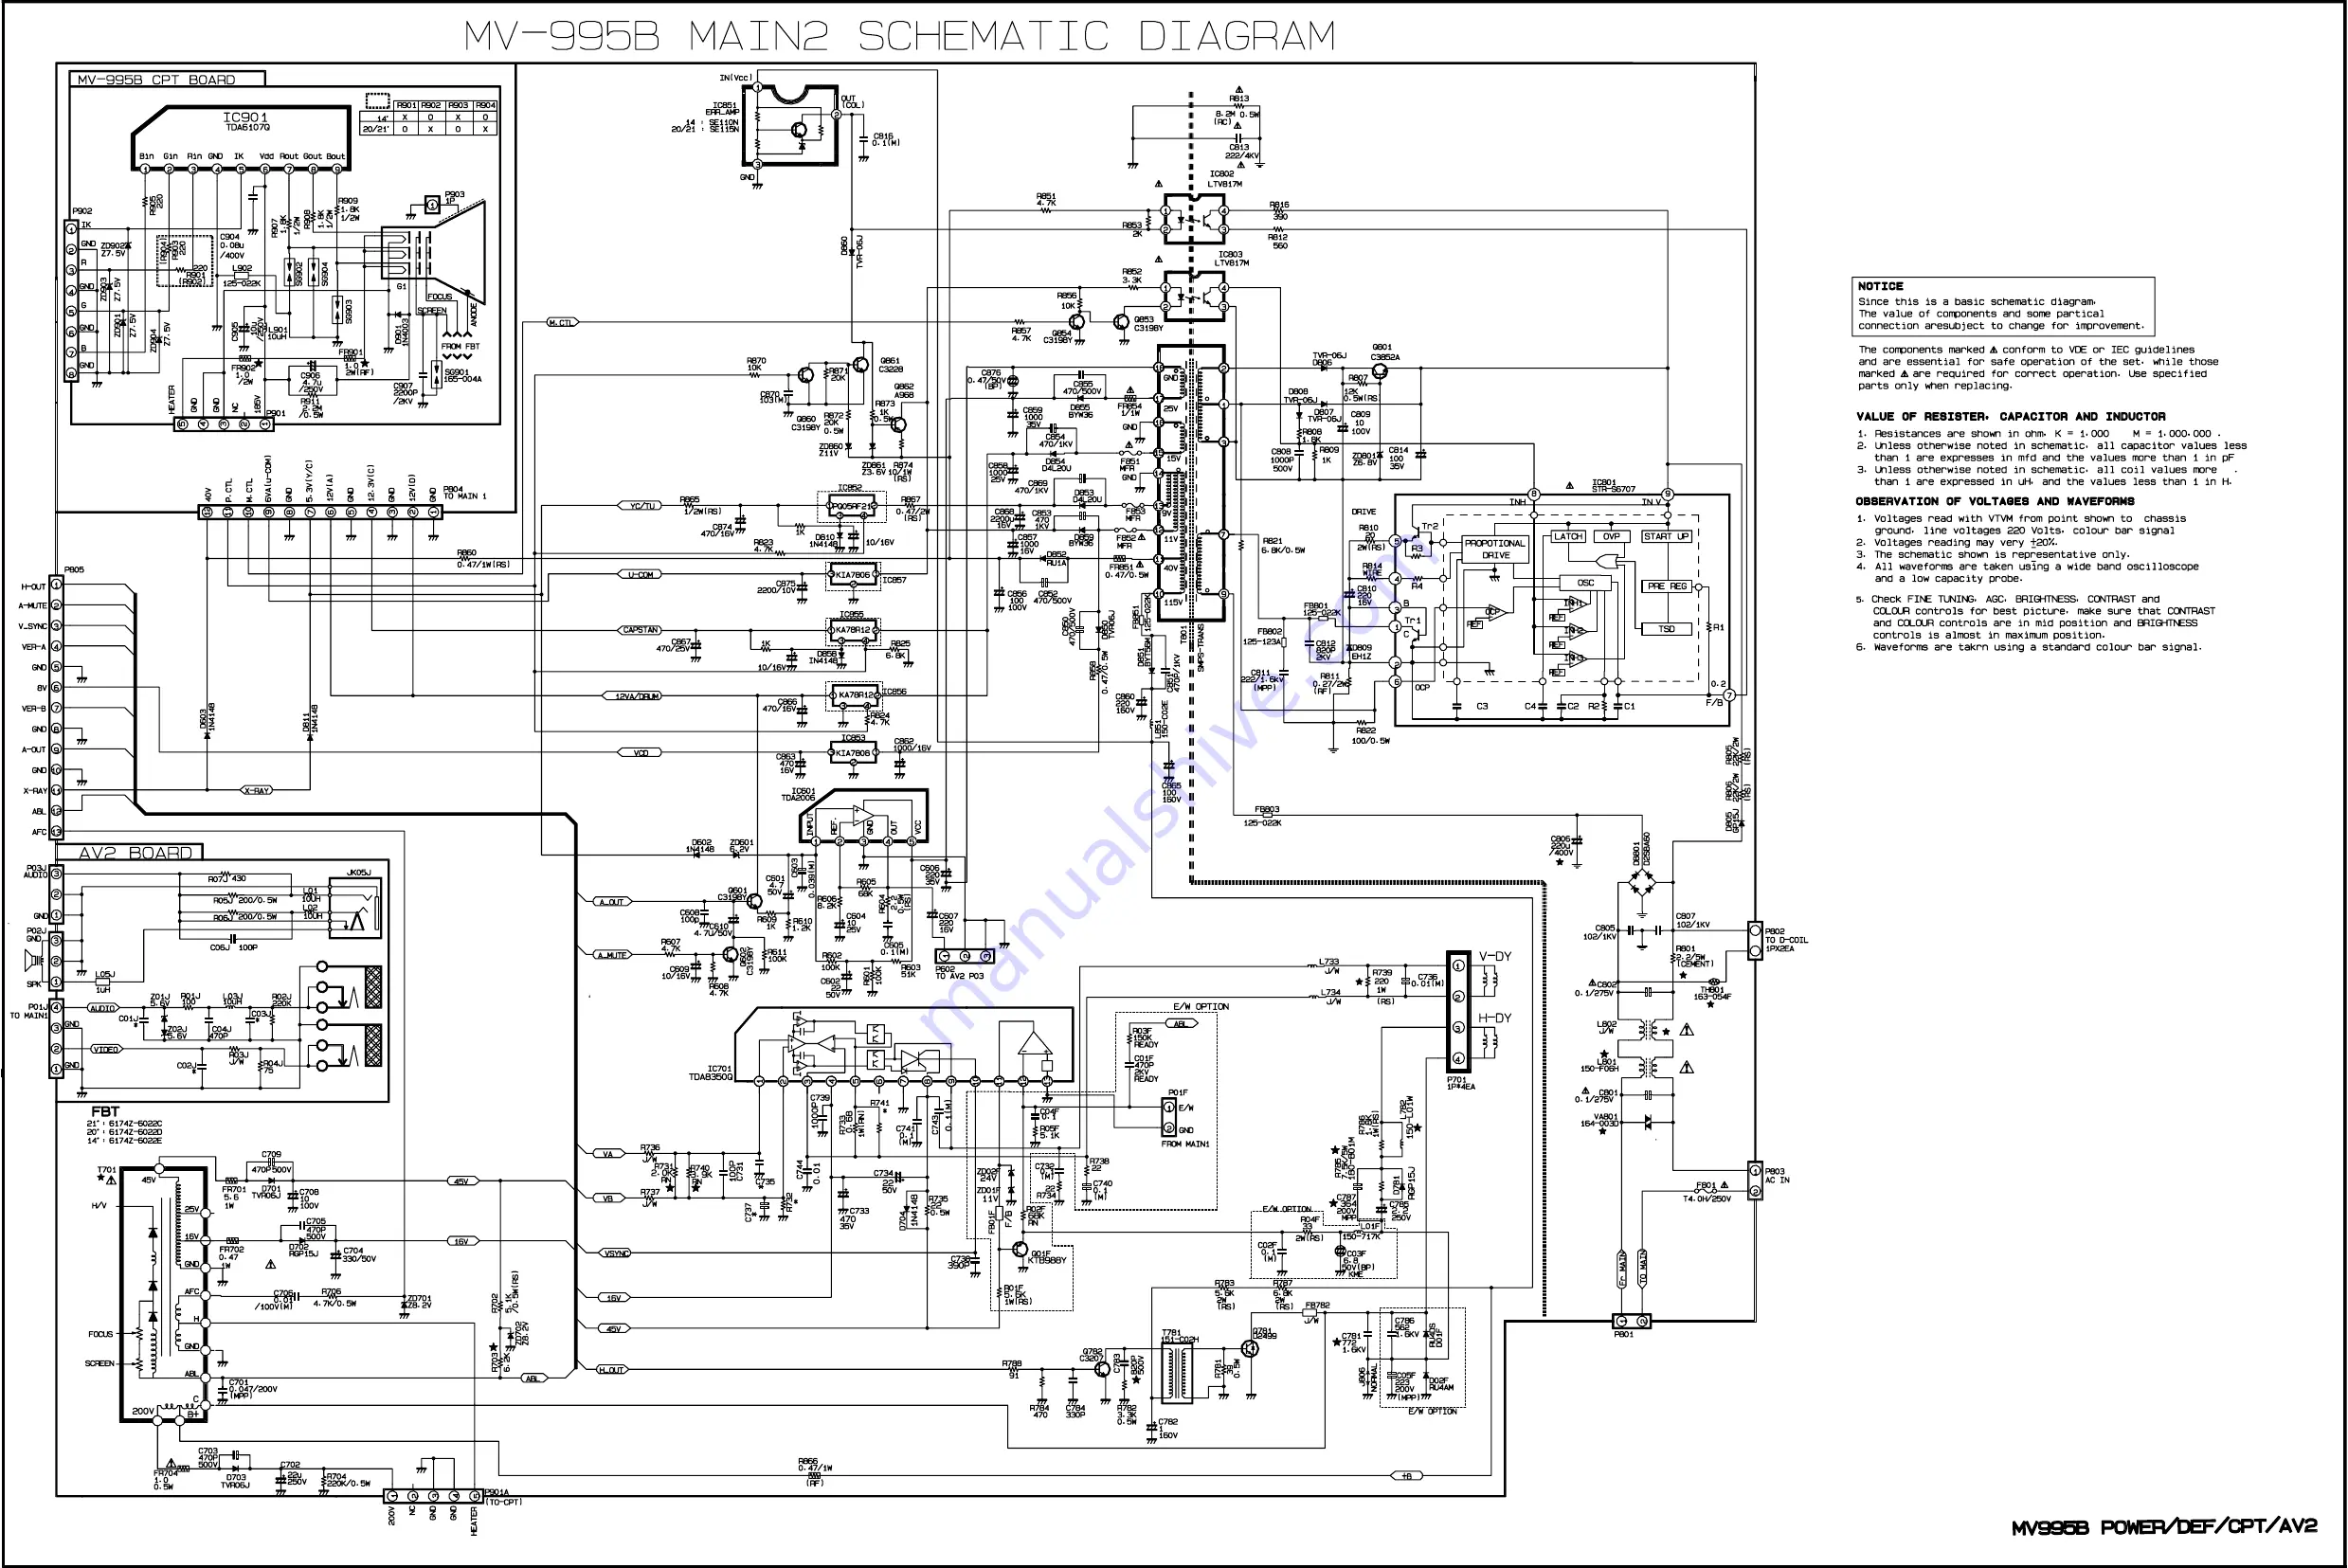The image size is (2348, 1568).
Task: Select the 12VA/DRUM signal tag
Action: pos(631,696)
